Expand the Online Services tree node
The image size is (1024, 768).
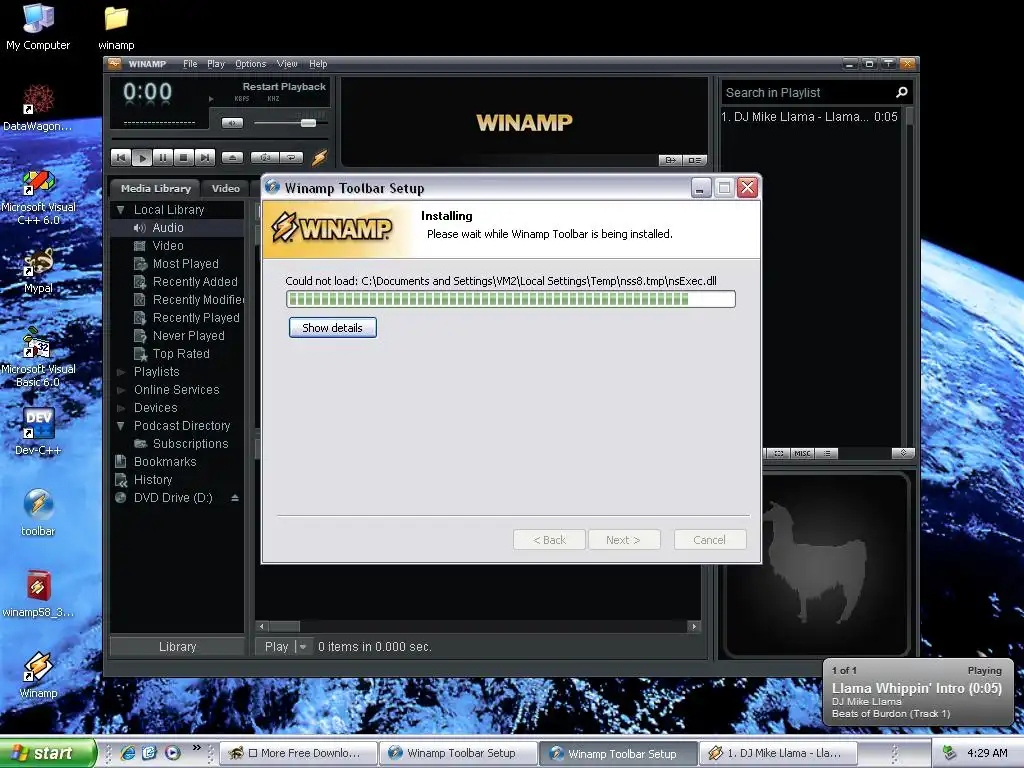click(121, 390)
